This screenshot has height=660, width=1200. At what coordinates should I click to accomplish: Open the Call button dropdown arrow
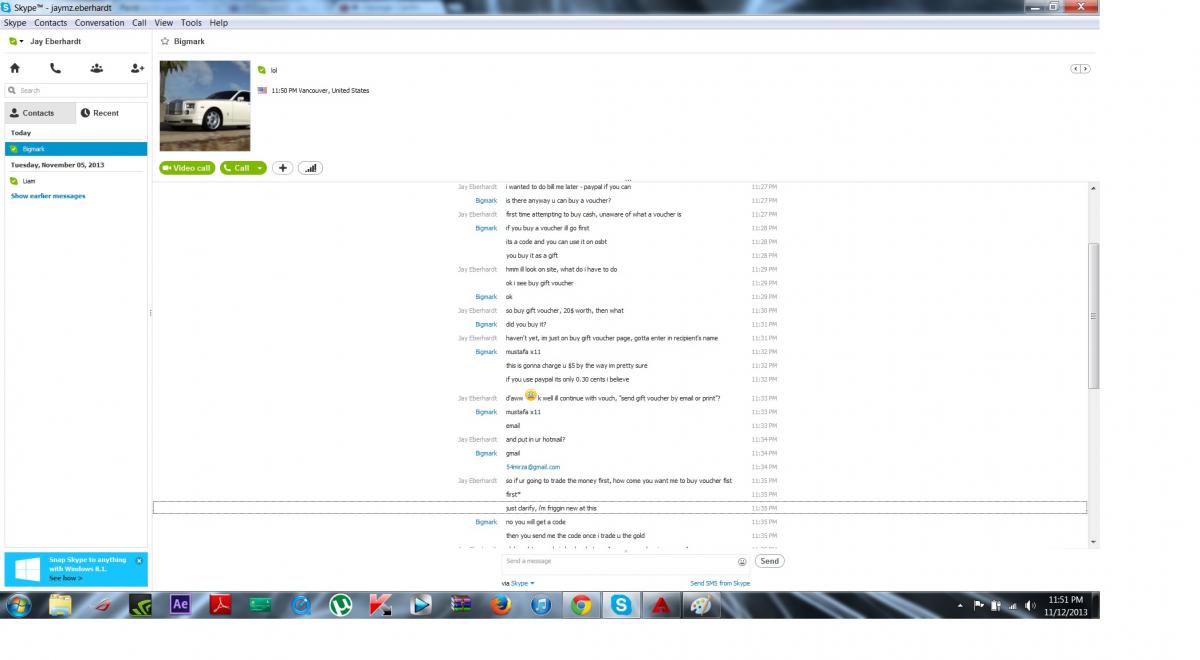pos(260,168)
